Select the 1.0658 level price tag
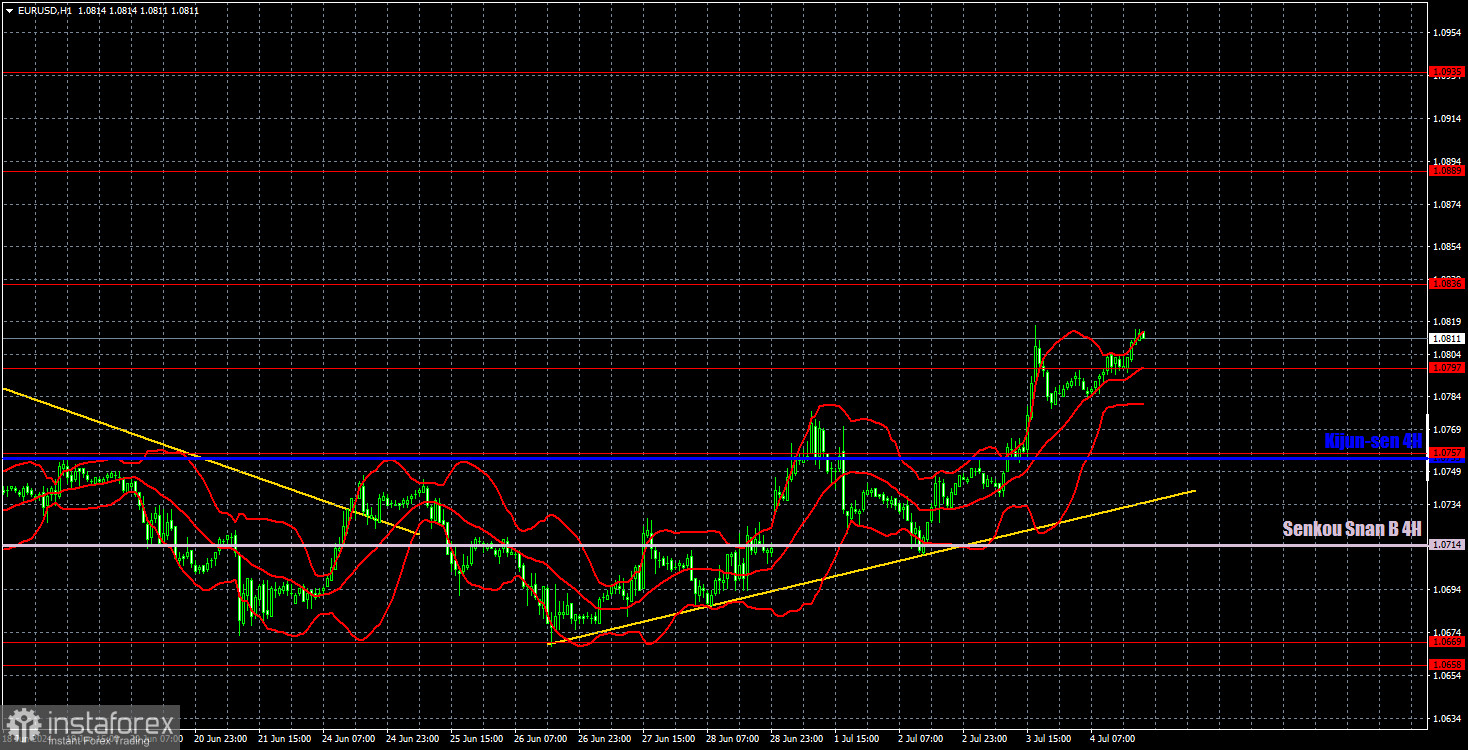The height and width of the screenshot is (750, 1468). [1448, 664]
